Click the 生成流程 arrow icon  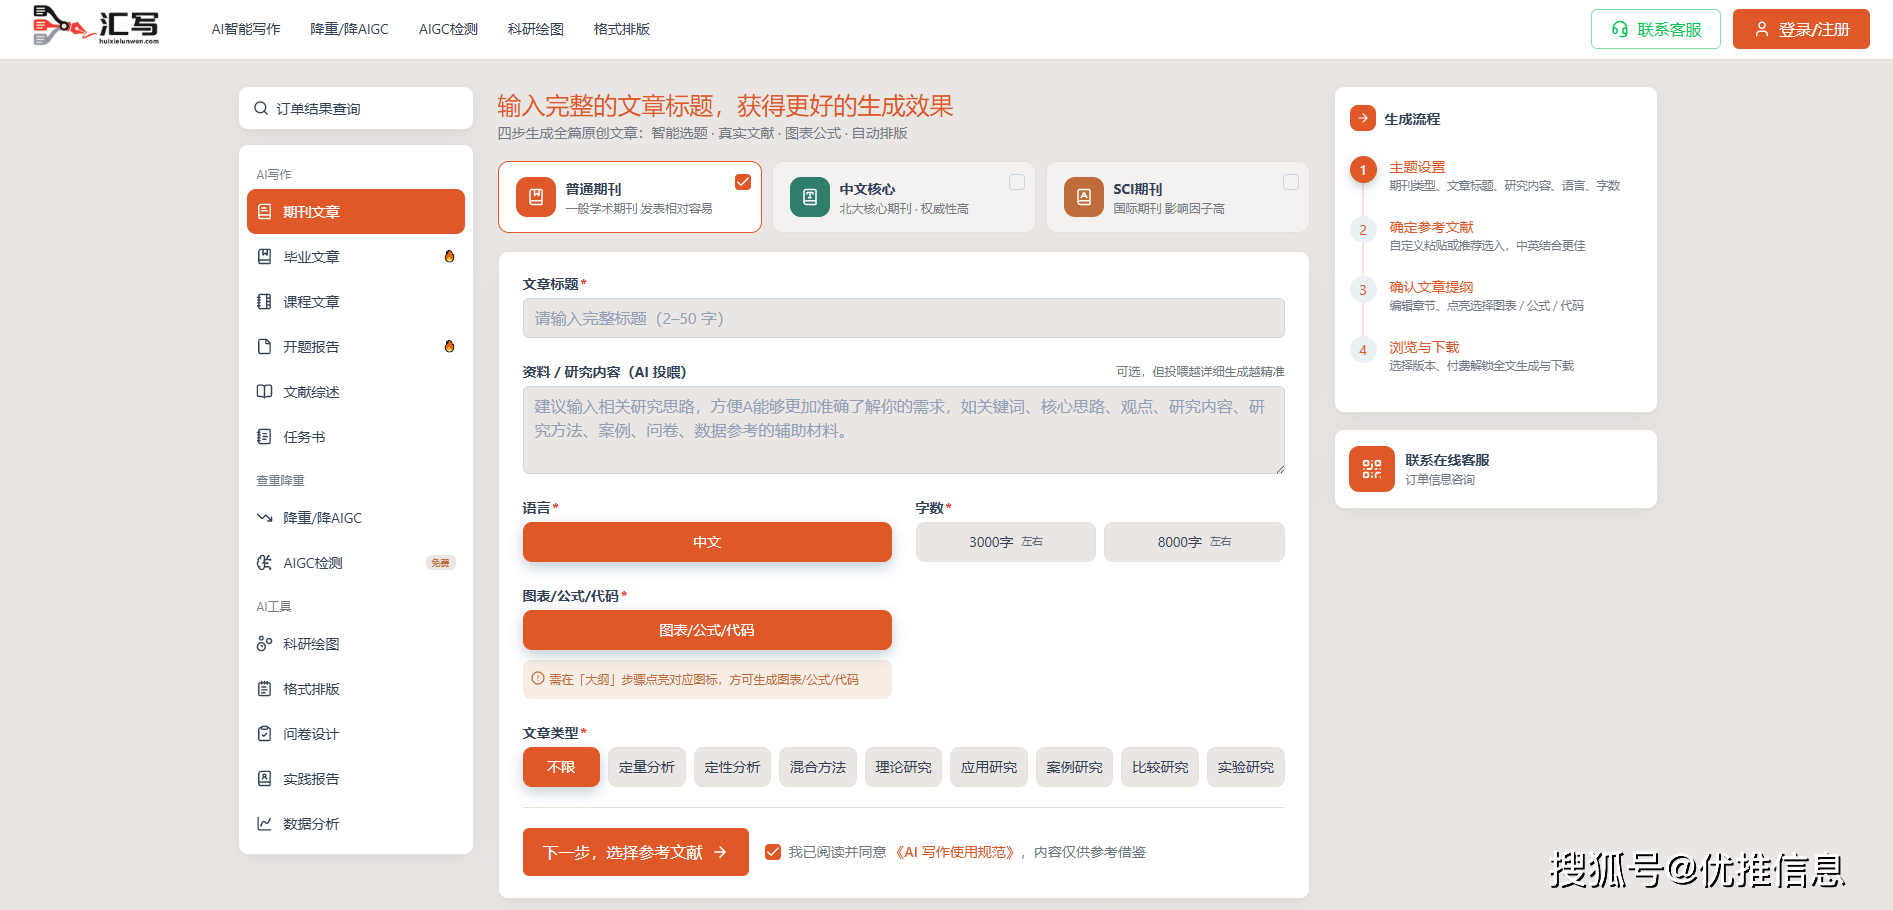[1362, 118]
